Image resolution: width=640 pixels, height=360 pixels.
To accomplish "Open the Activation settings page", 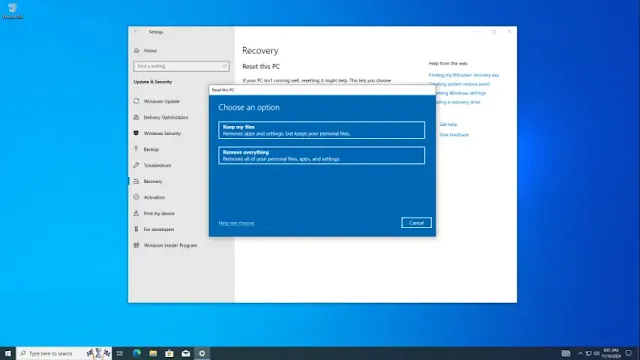I will click(154, 197).
